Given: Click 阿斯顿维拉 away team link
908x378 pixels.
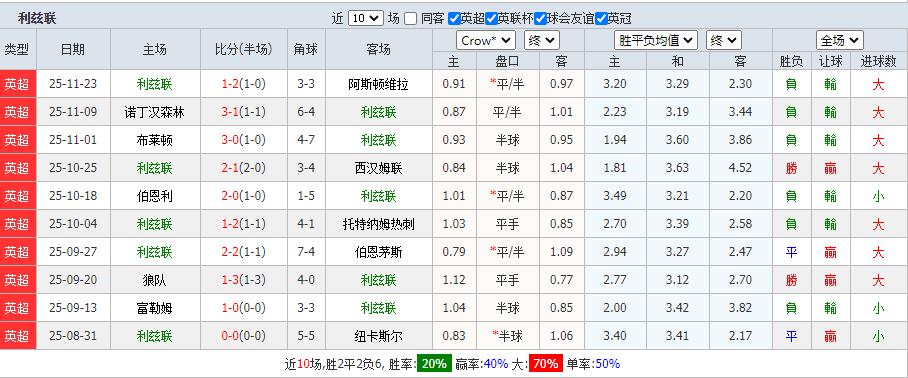Looking at the screenshot, I should tap(379, 85).
